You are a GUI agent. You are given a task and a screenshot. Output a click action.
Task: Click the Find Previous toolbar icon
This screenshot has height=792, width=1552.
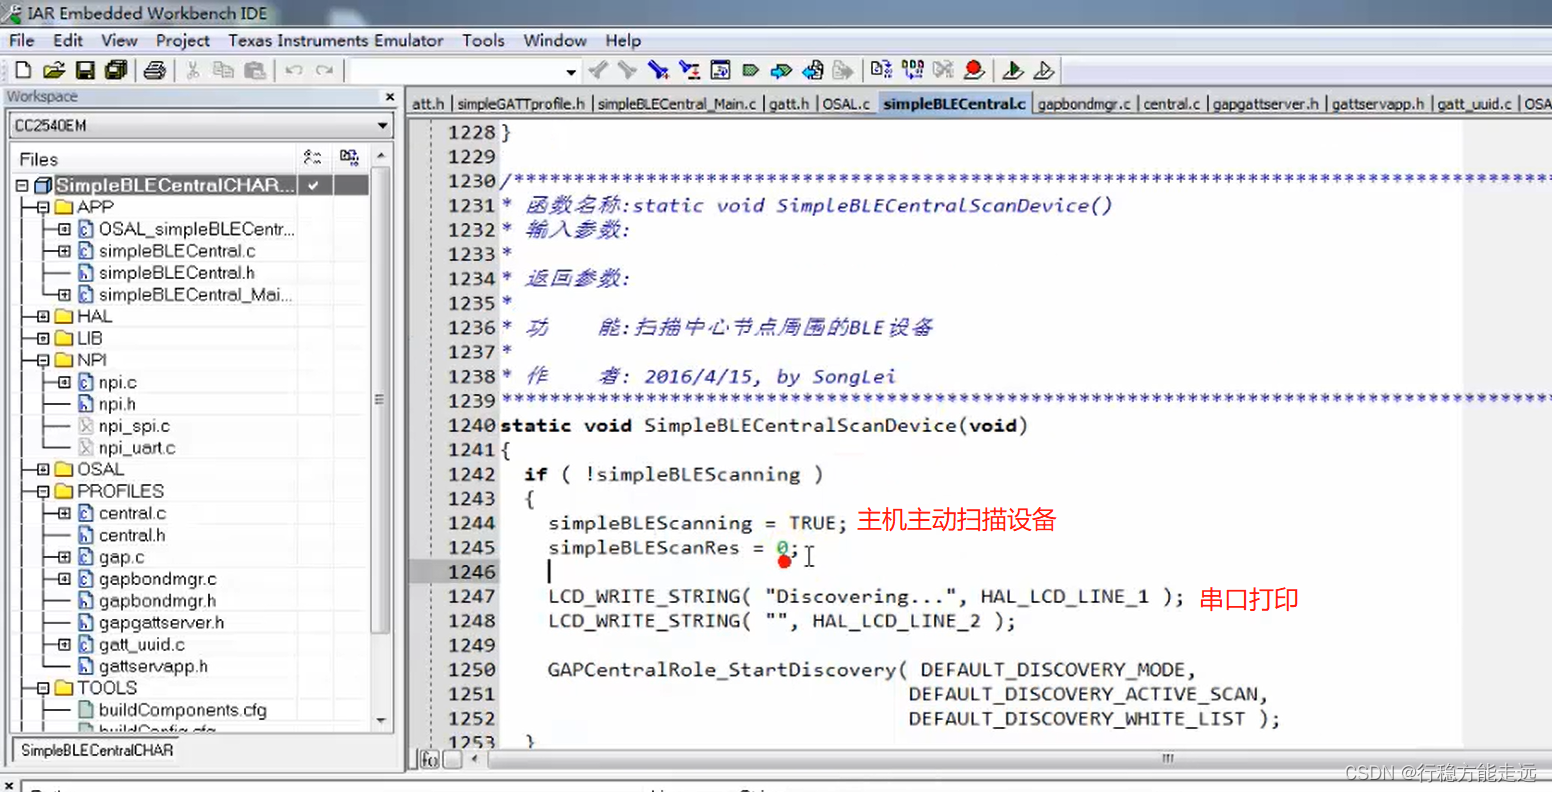(x=597, y=70)
